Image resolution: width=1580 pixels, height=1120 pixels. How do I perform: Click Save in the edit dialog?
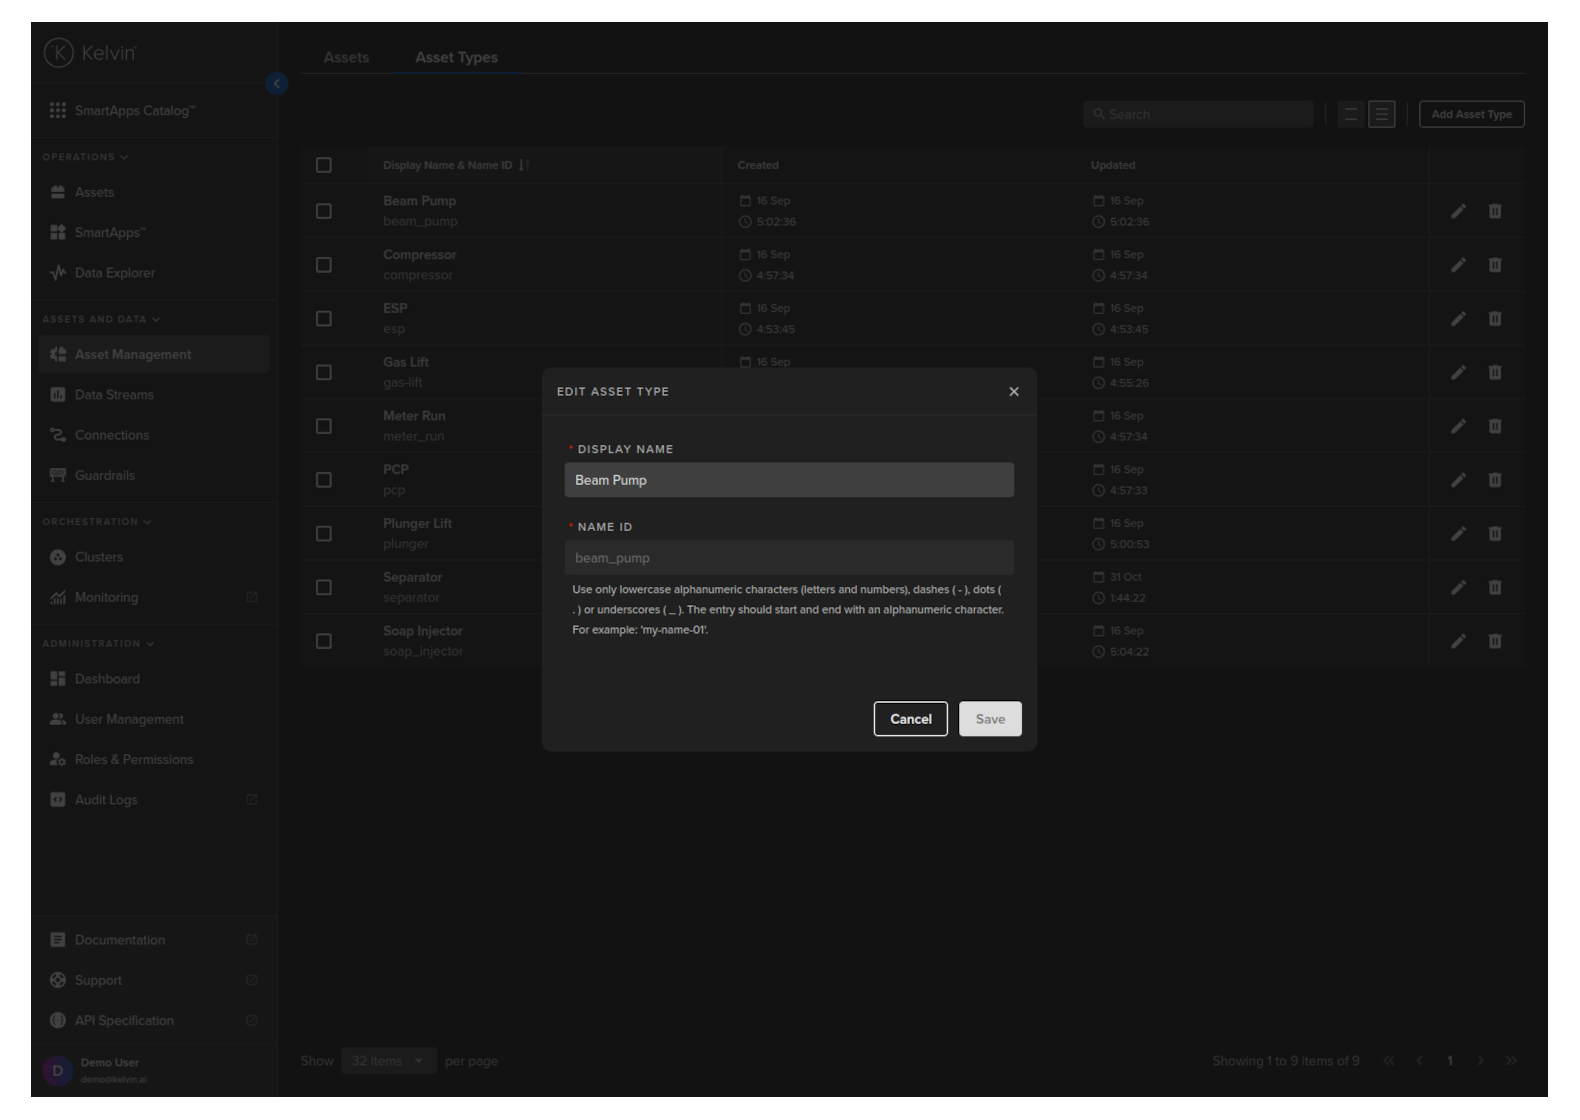click(990, 719)
